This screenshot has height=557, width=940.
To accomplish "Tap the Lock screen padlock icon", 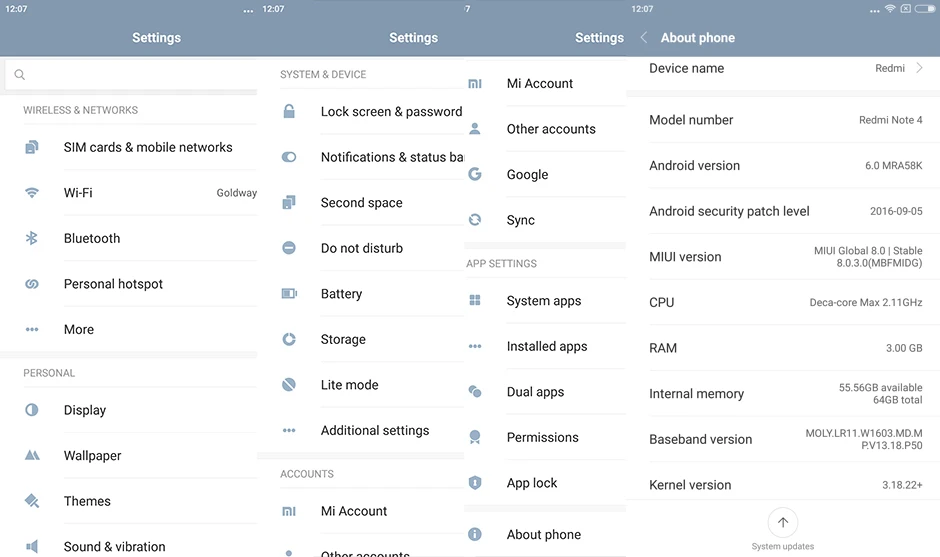I will coord(289,111).
